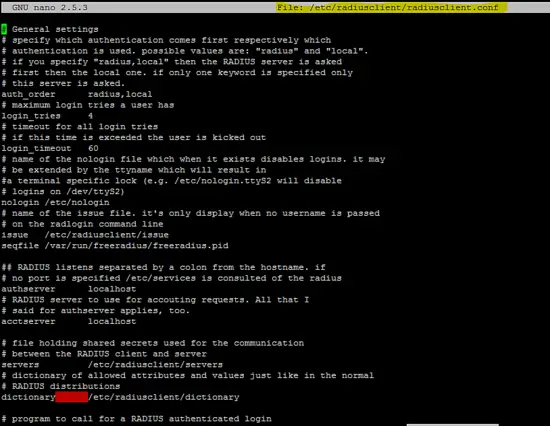Click the 'dictionary' keyword at line start
The width and height of the screenshot is (550, 426).
28,397
